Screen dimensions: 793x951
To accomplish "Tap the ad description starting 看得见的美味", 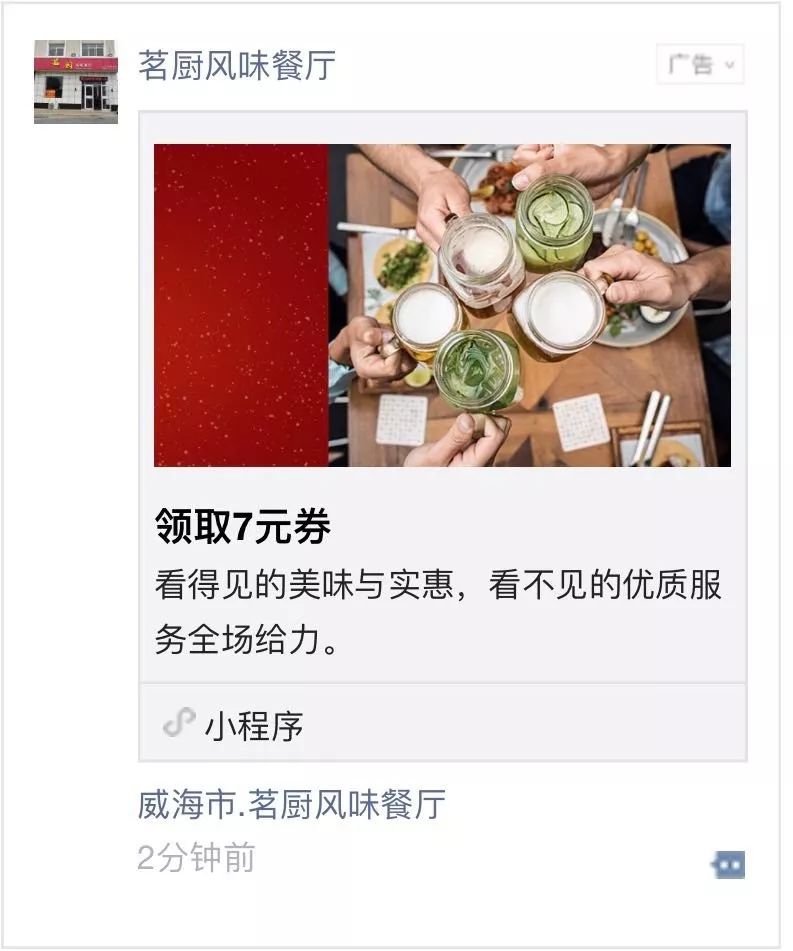I will click(438, 612).
